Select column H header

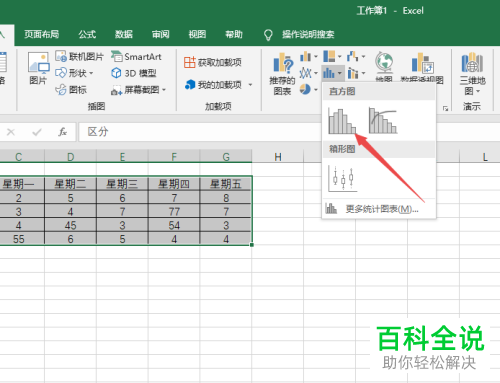(x=278, y=156)
